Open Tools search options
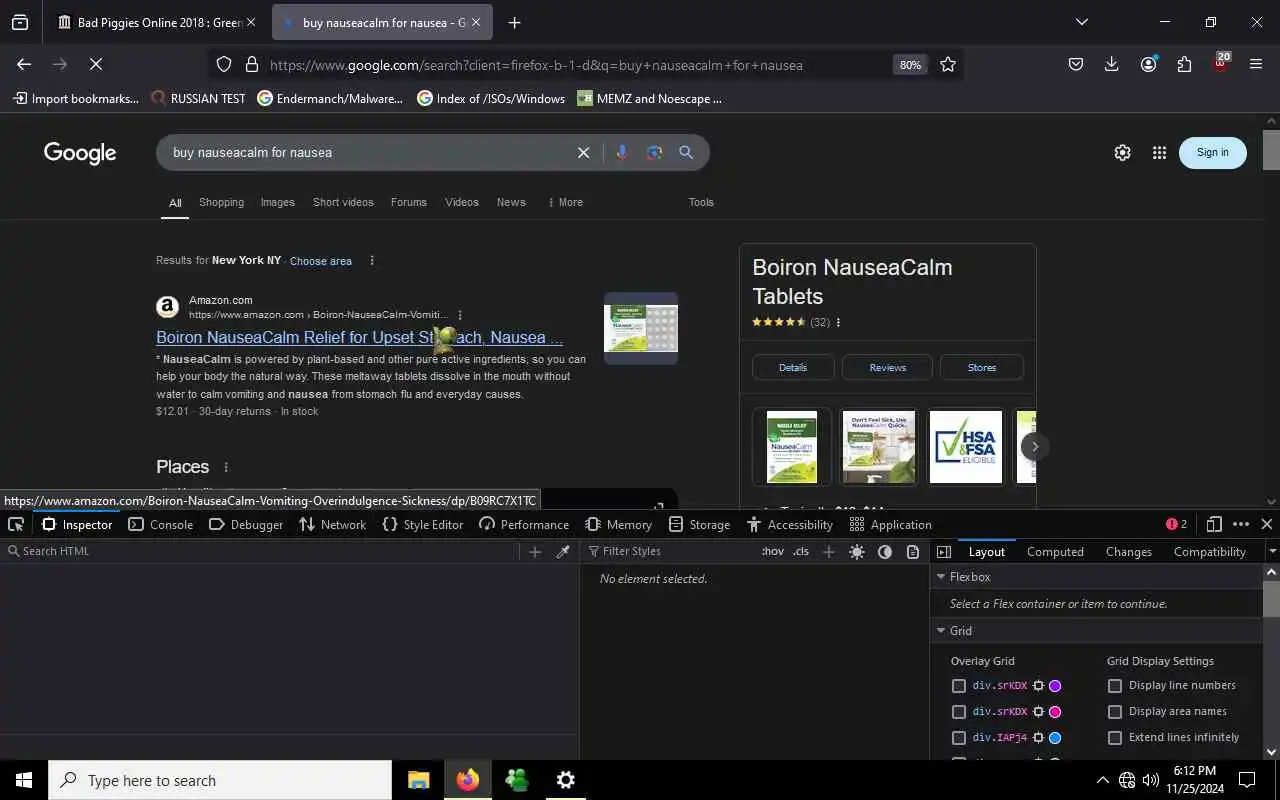Viewport: 1280px width, 800px height. 701,202
